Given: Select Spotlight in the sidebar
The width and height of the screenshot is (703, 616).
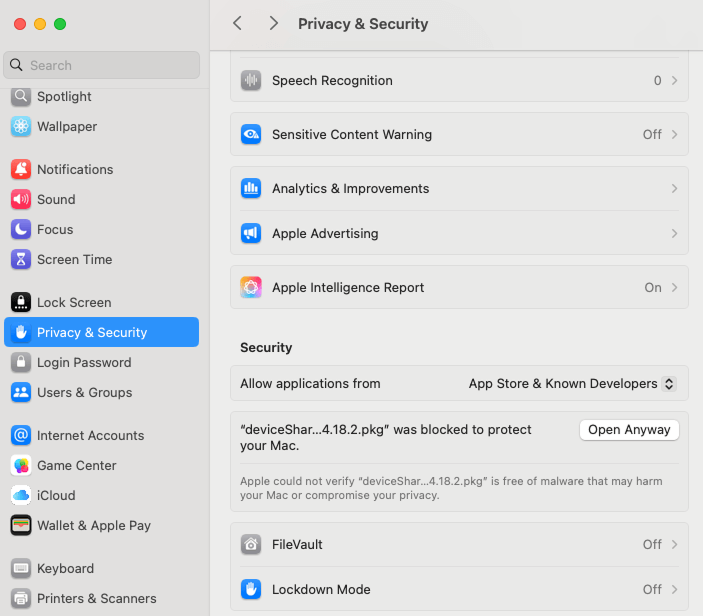Looking at the screenshot, I should 101,96.
